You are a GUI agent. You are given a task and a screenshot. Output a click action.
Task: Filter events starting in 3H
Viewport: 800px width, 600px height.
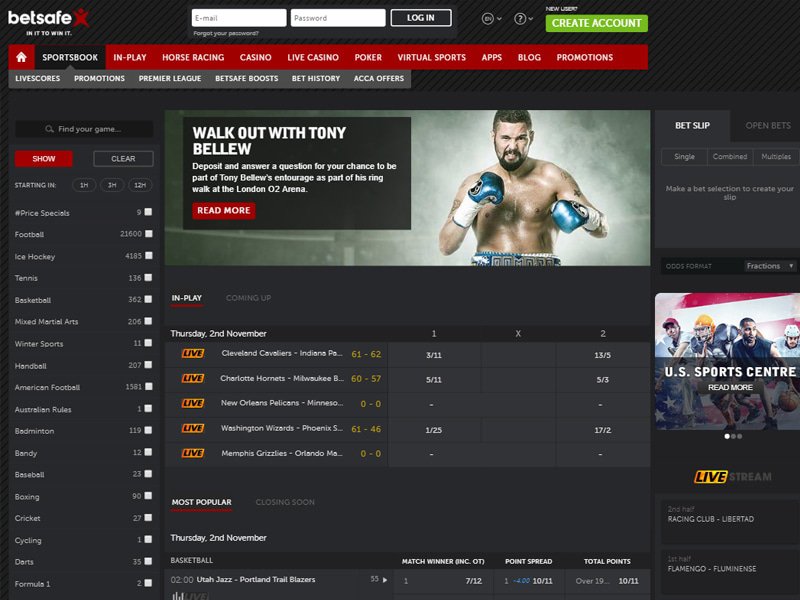pyautogui.click(x=112, y=185)
